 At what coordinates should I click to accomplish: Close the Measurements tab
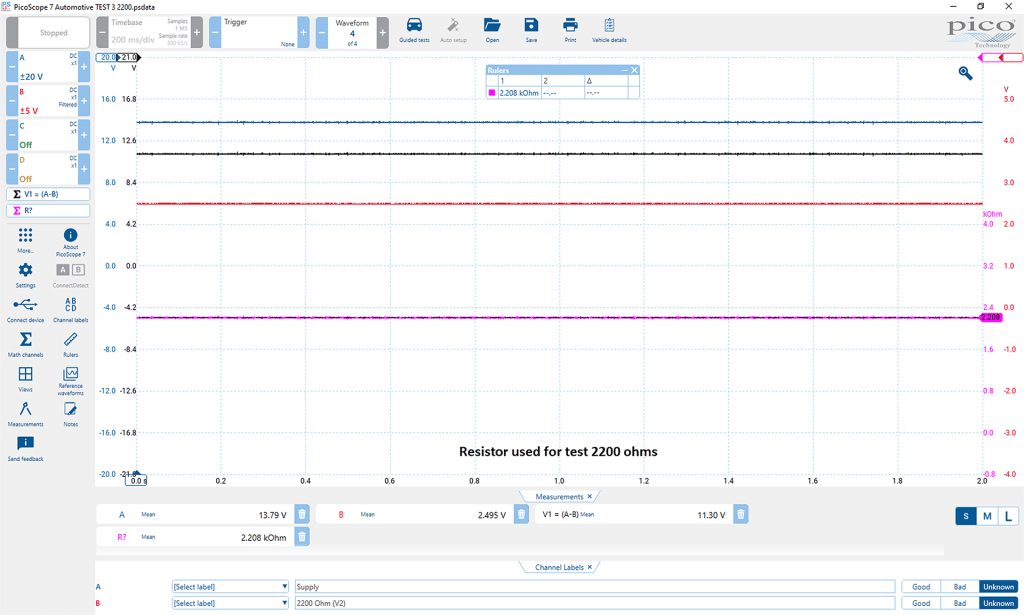click(x=590, y=497)
